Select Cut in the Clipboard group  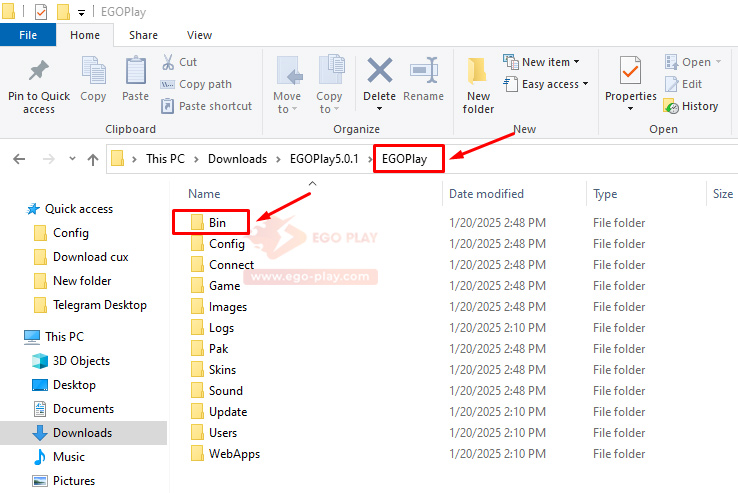180,62
